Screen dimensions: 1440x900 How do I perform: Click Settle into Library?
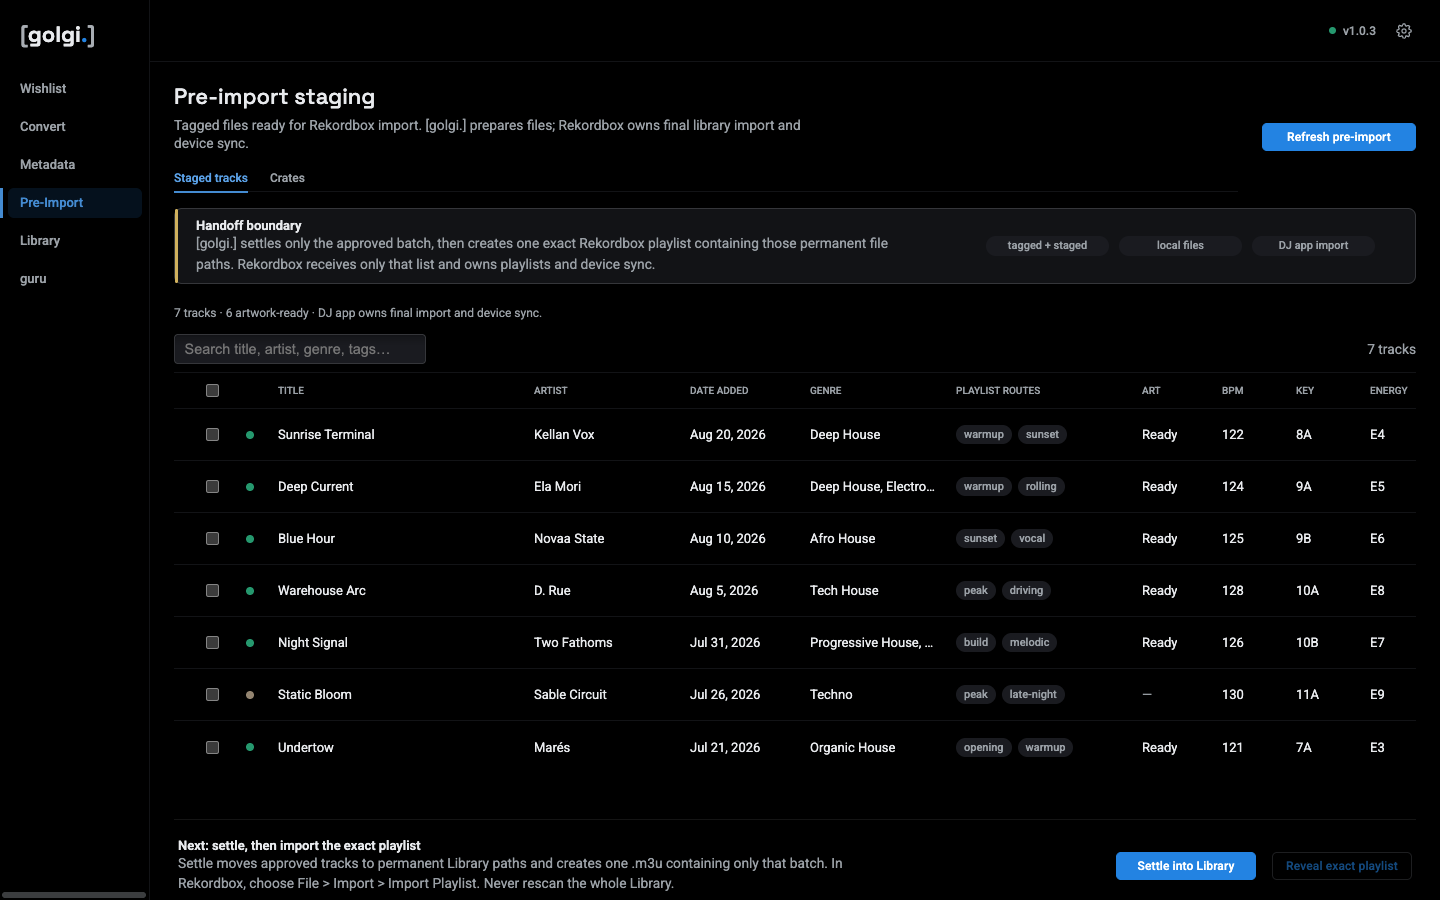(1185, 866)
